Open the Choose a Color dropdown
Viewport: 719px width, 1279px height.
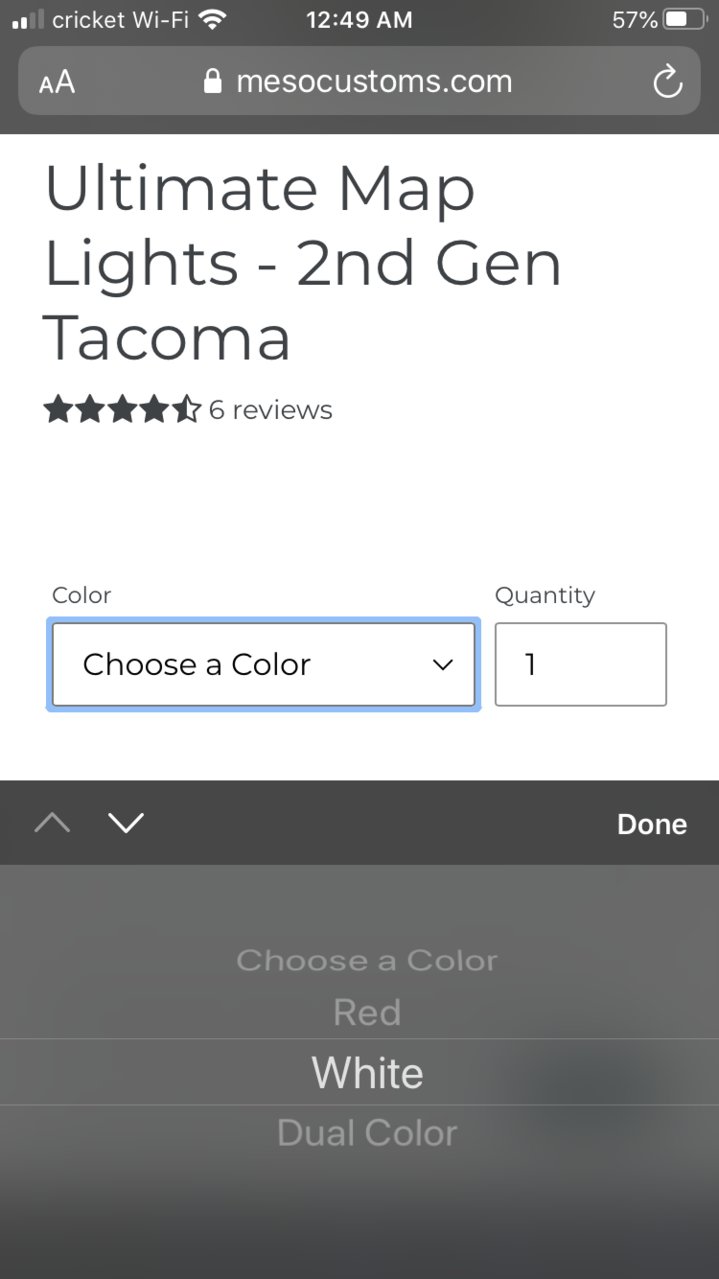coord(264,665)
